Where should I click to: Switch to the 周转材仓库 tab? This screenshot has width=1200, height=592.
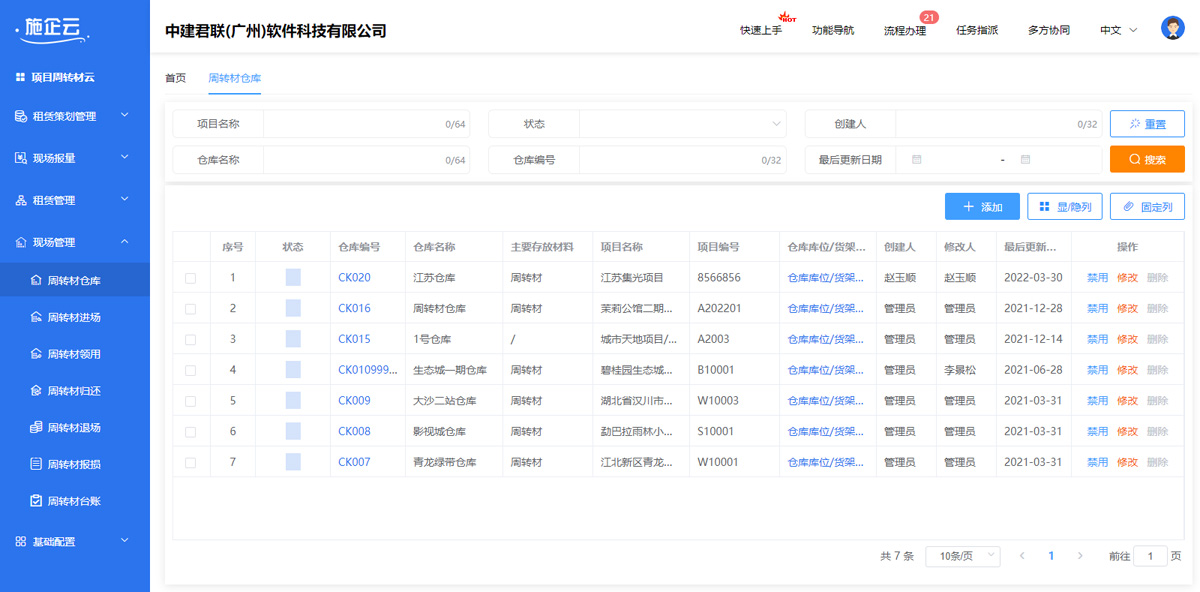[234, 78]
